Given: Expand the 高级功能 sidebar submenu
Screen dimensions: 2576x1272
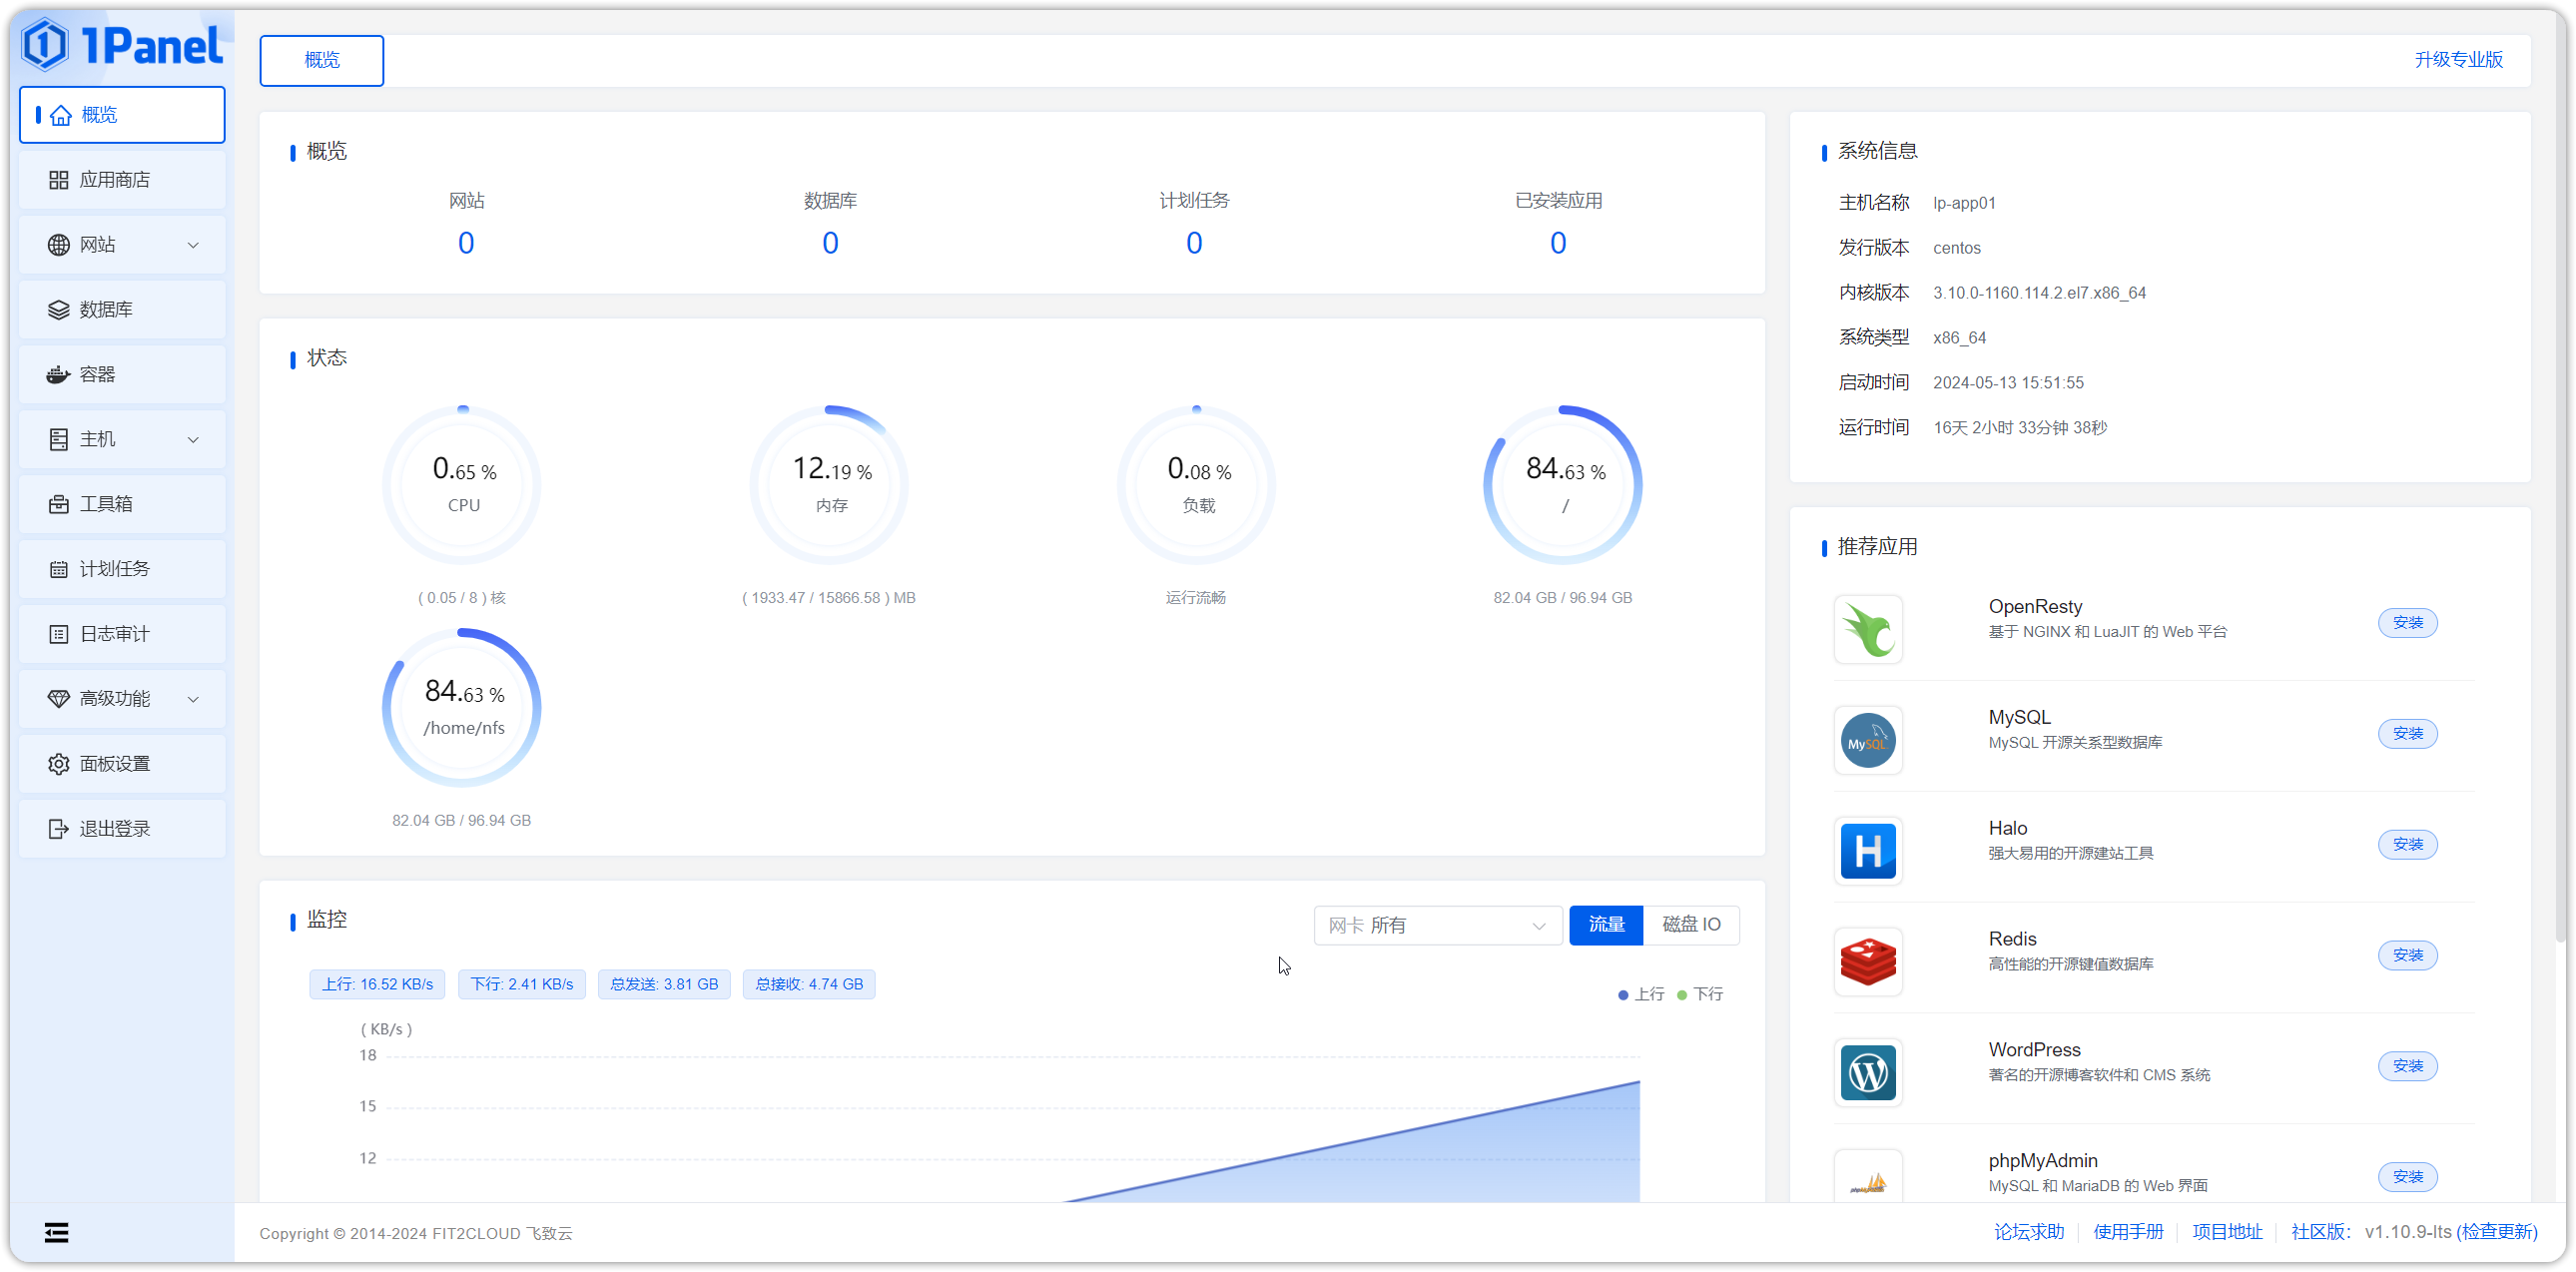Looking at the screenshot, I should (x=193, y=699).
